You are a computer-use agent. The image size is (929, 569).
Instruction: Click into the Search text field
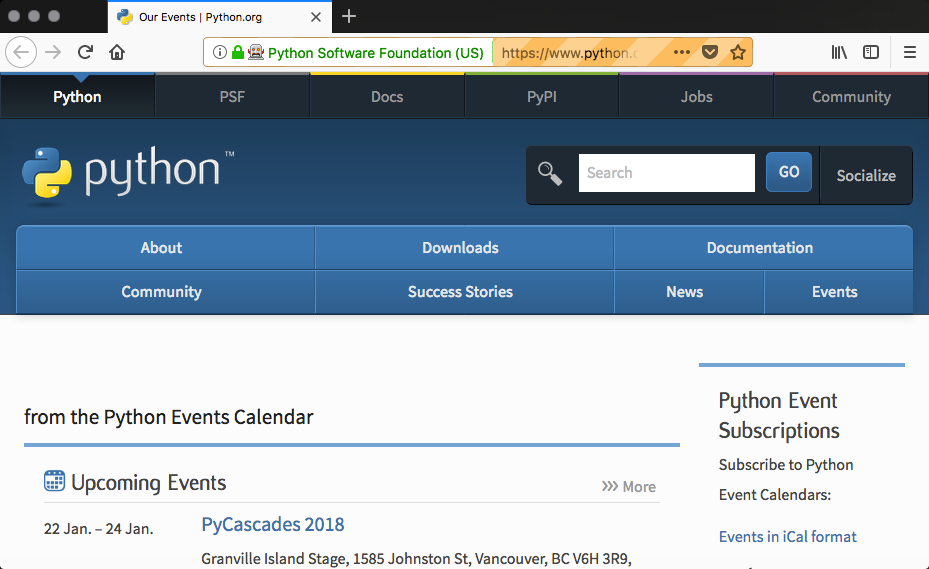click(666, 173)
